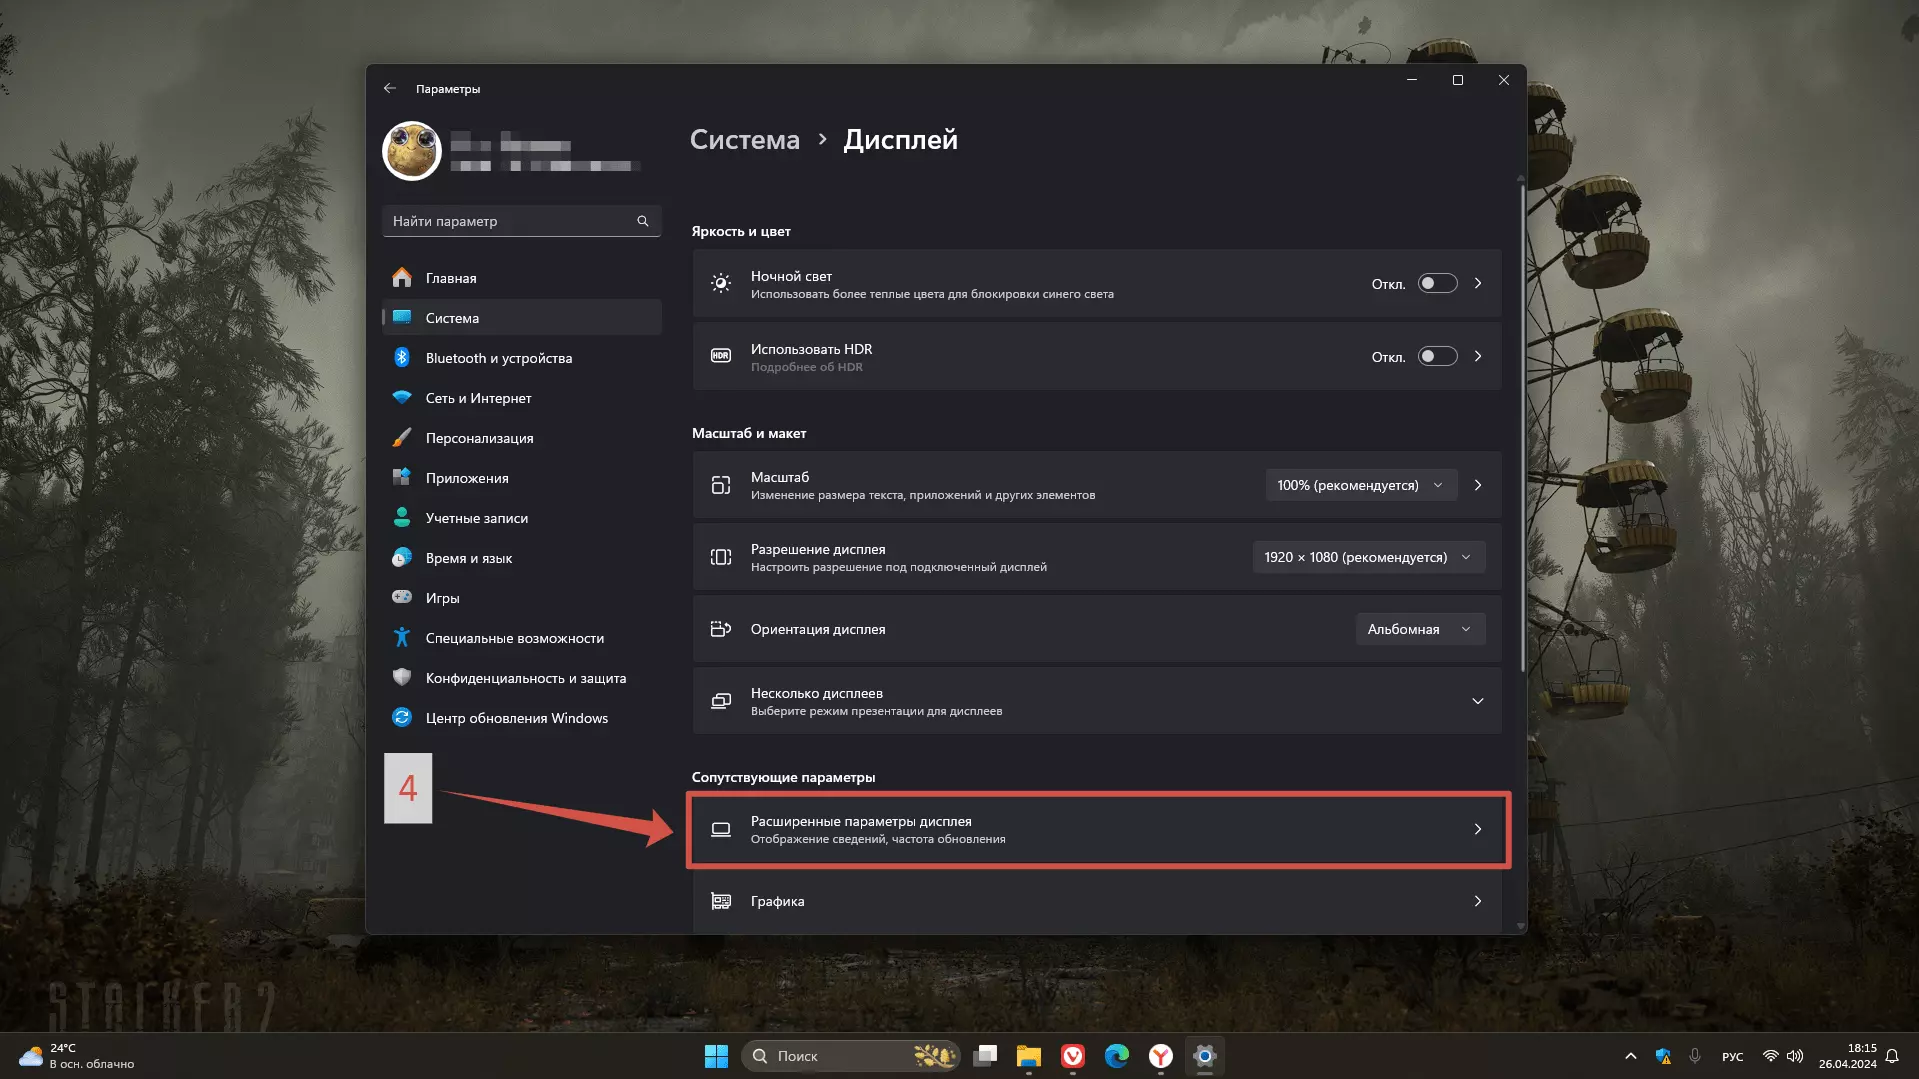Open the Wi-Fi network tray icon

1770,1056
